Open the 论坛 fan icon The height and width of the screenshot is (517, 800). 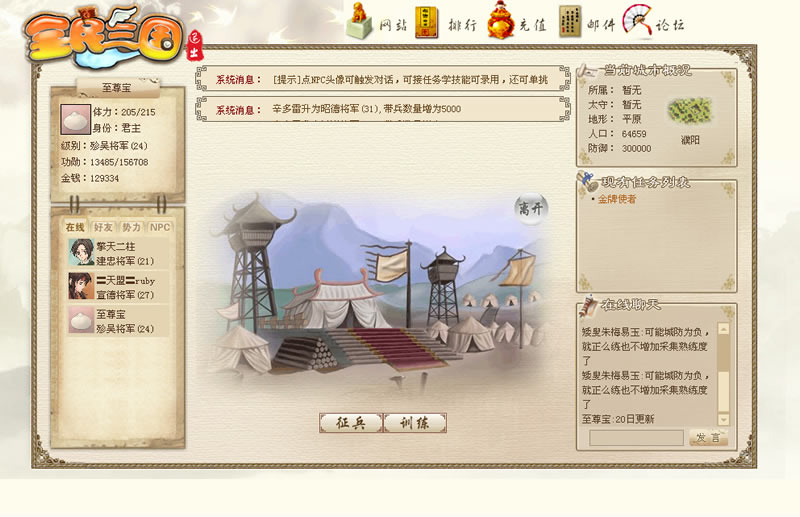(638, 20)
